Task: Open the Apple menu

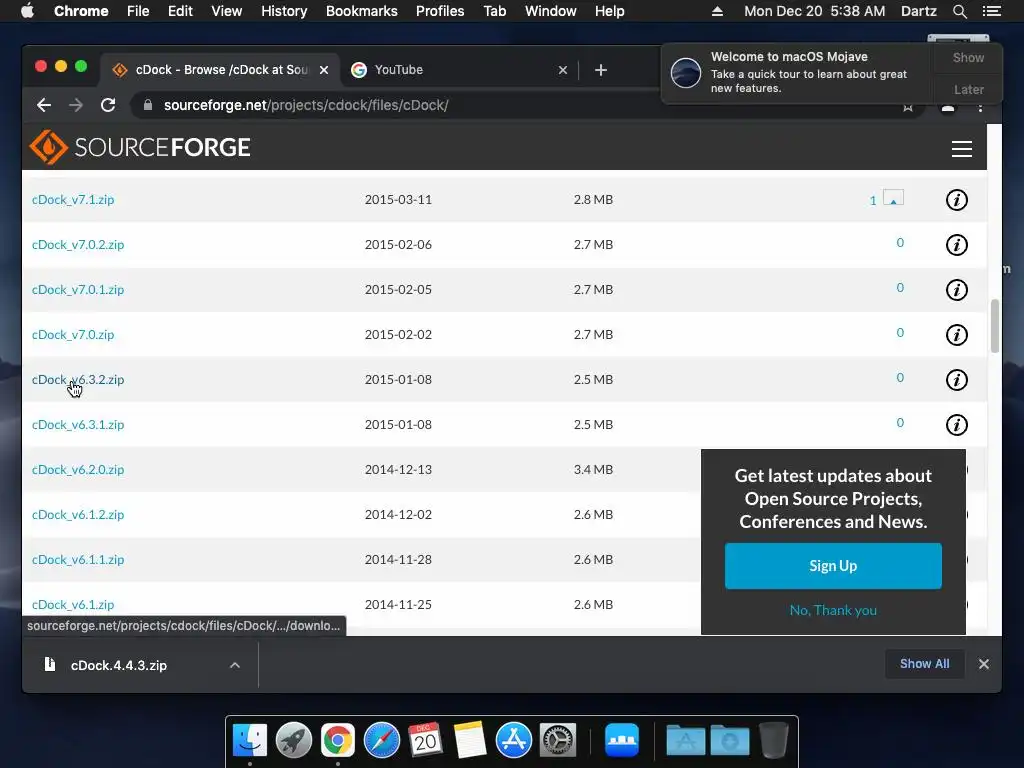Action: [27, 11]
